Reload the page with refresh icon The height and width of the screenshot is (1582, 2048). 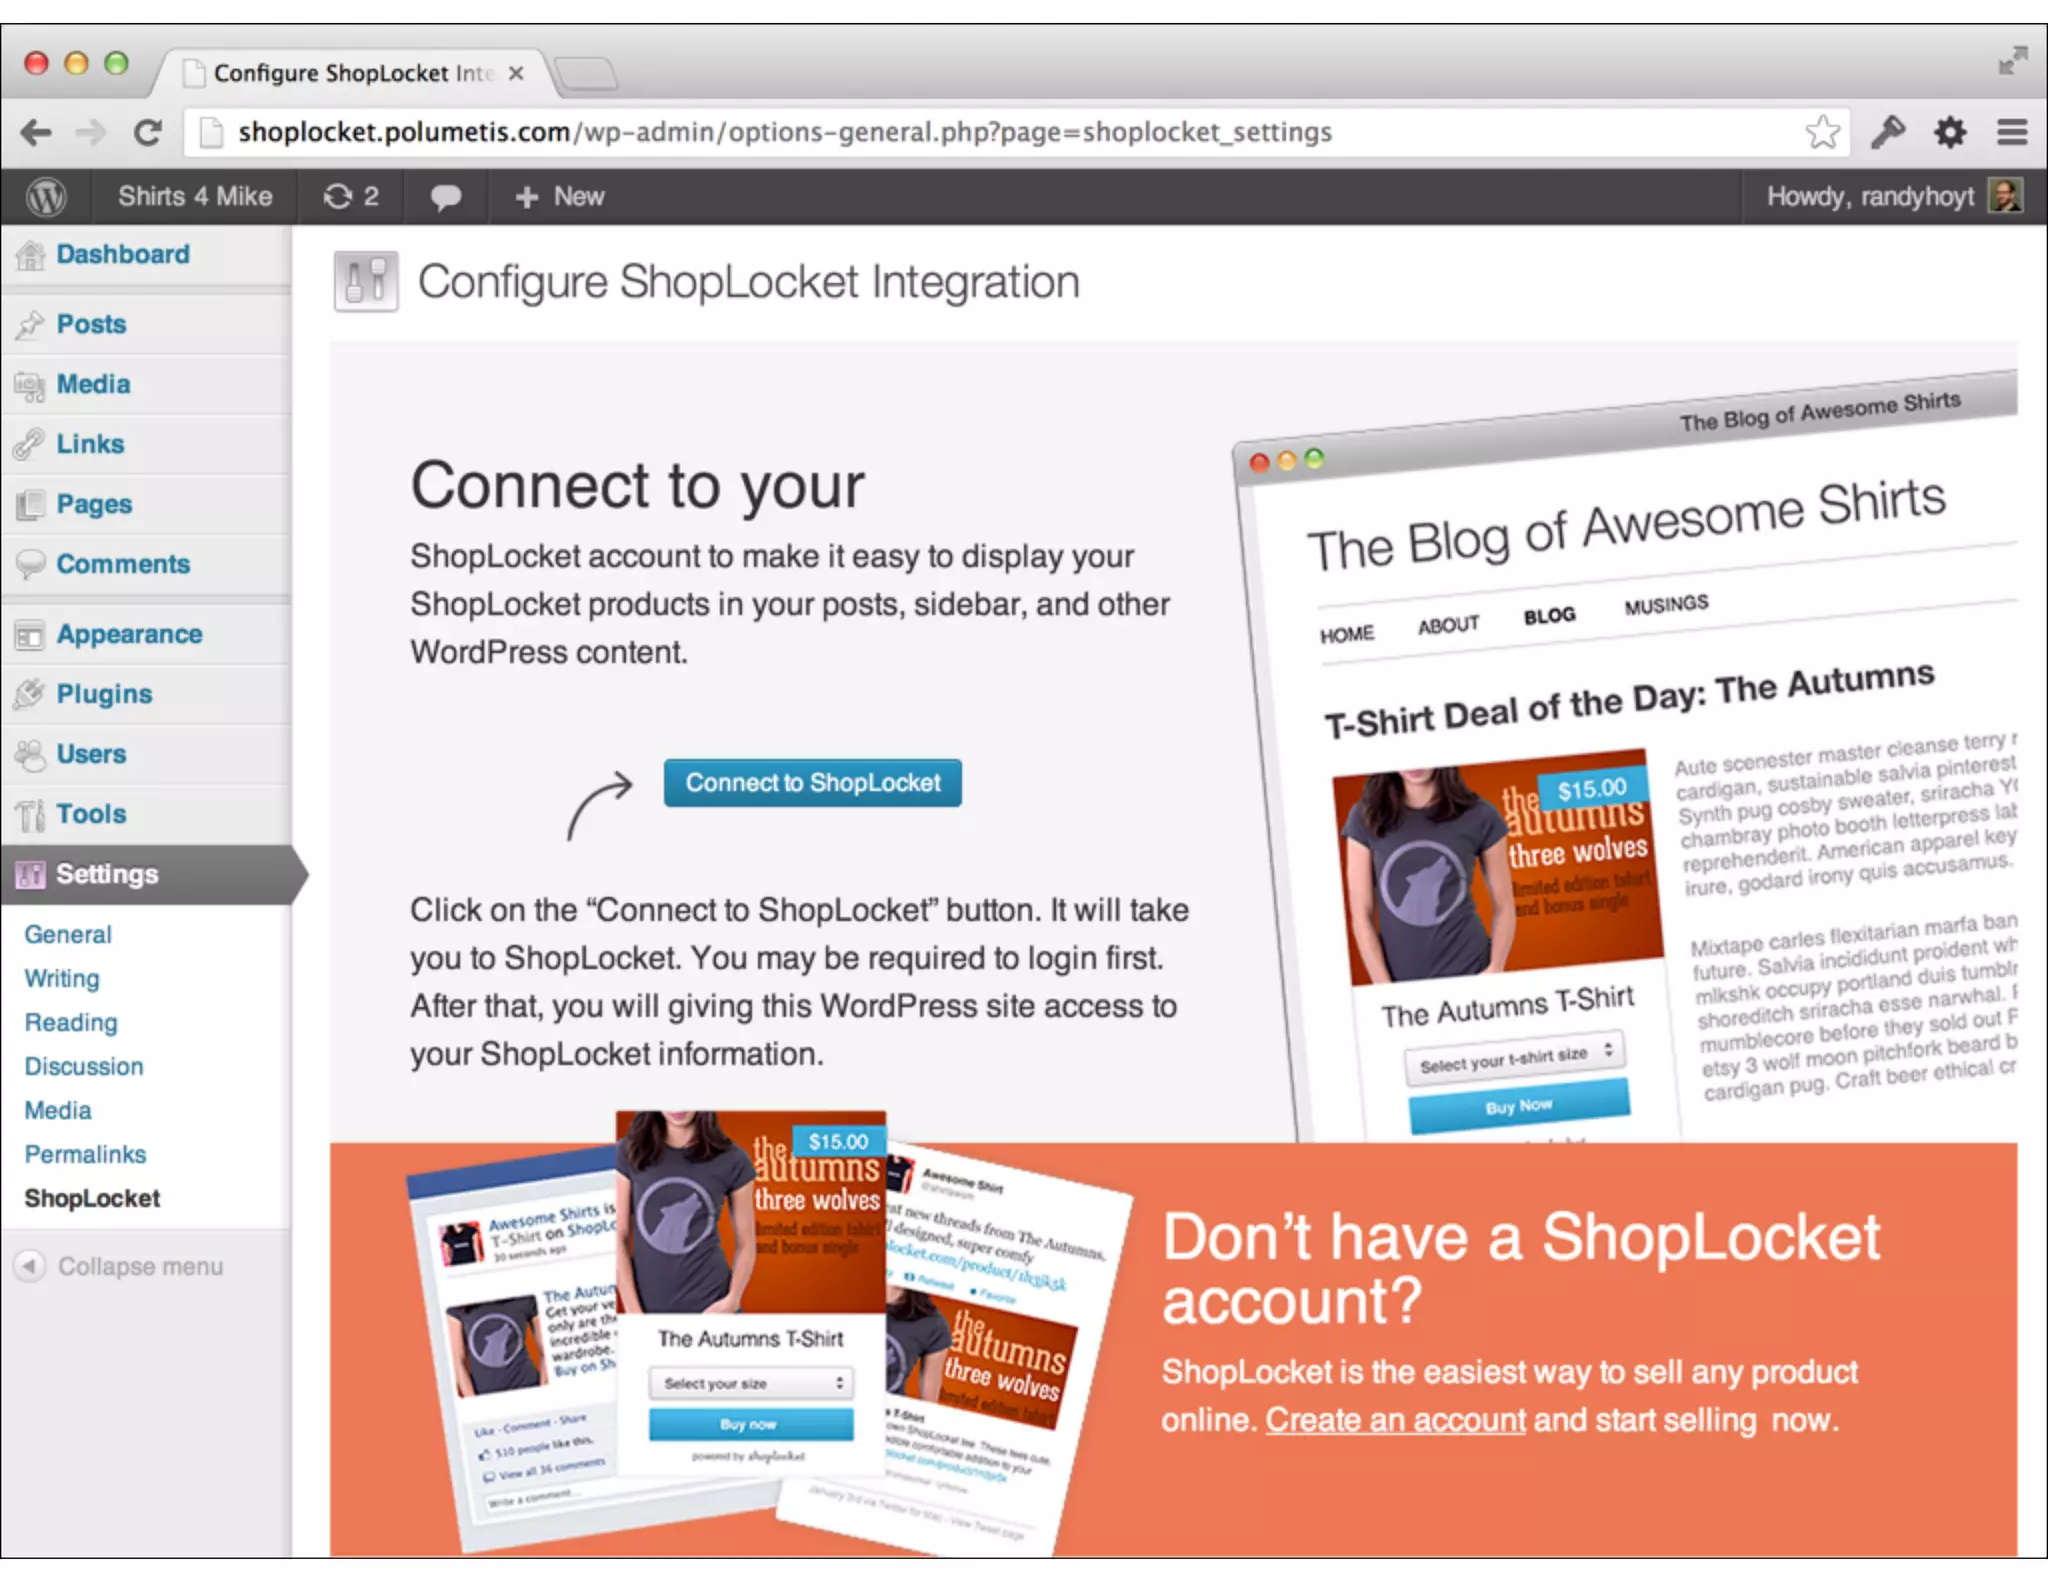pyautogui.click(x=148, y=132)
